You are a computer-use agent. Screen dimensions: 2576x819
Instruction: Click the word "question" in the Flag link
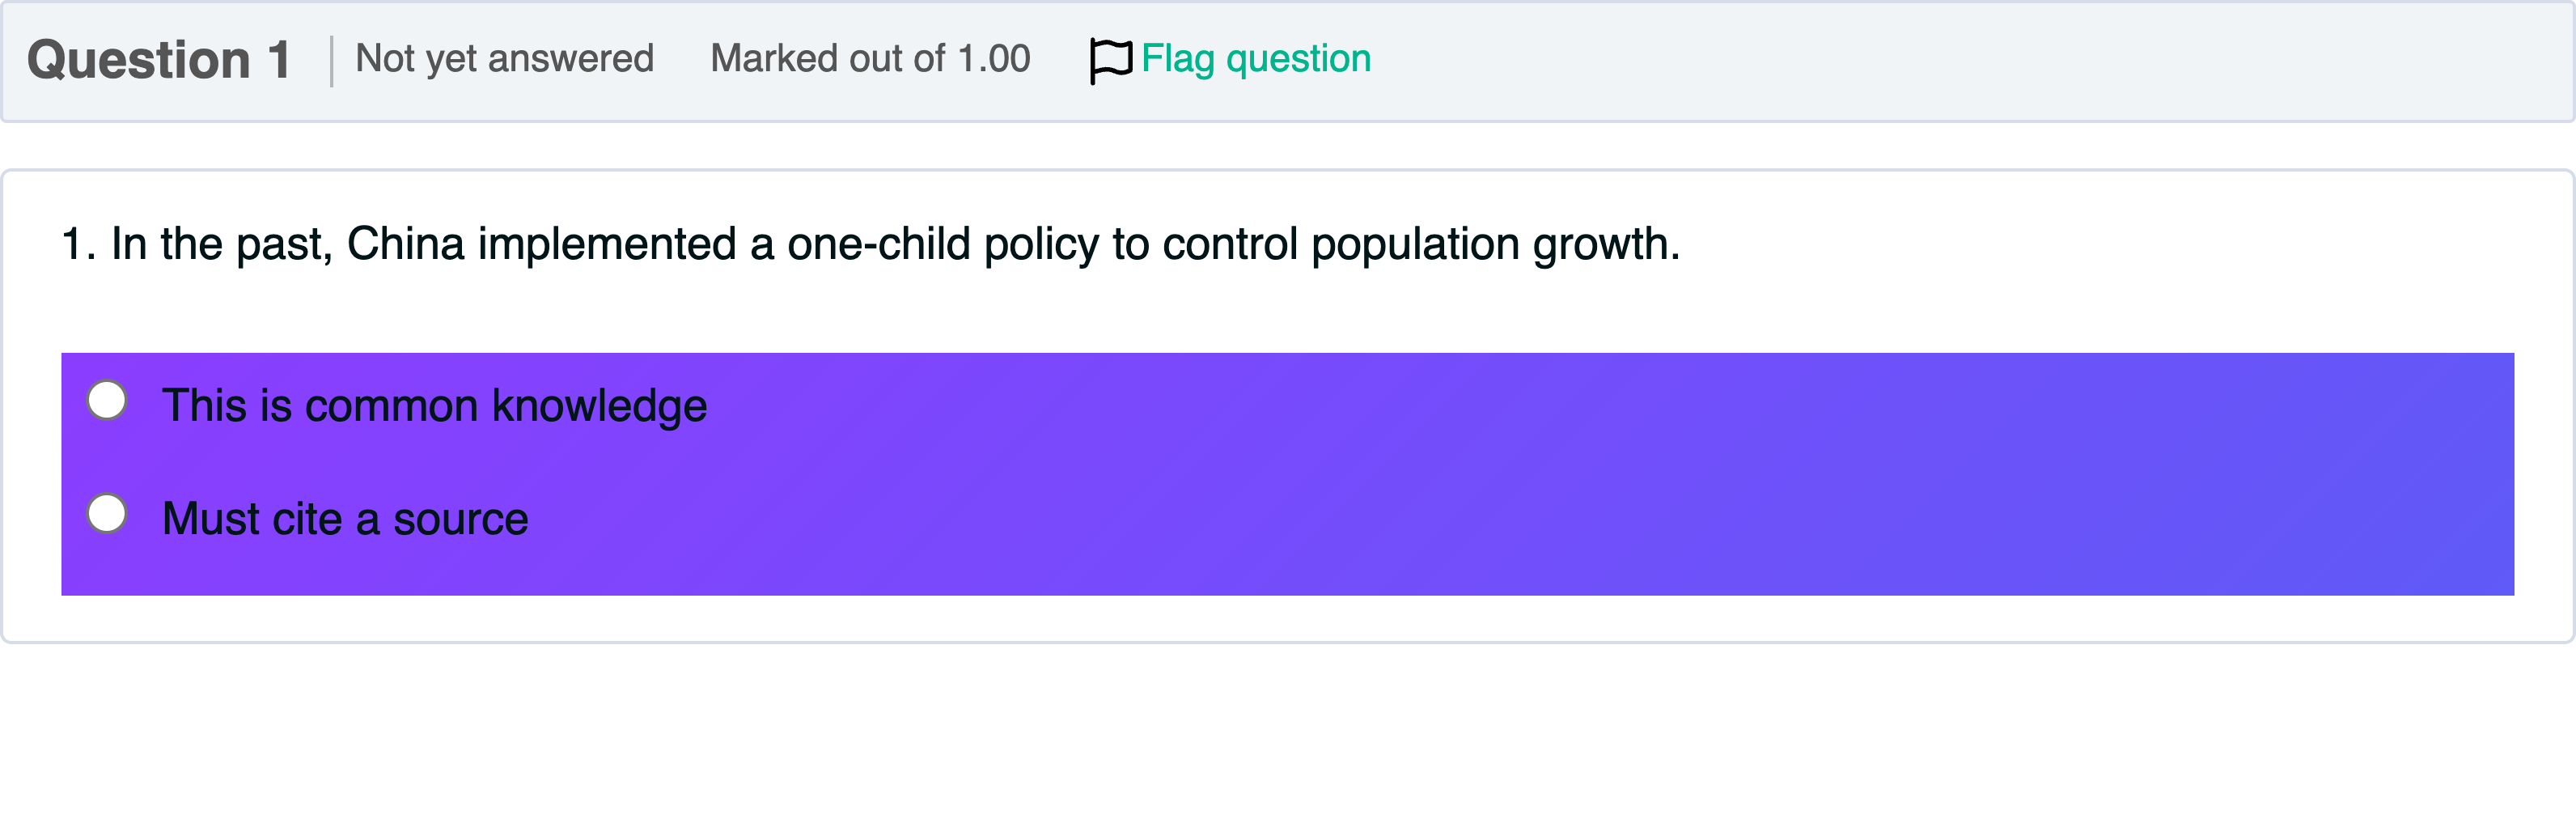click(x=1298, y=59)
